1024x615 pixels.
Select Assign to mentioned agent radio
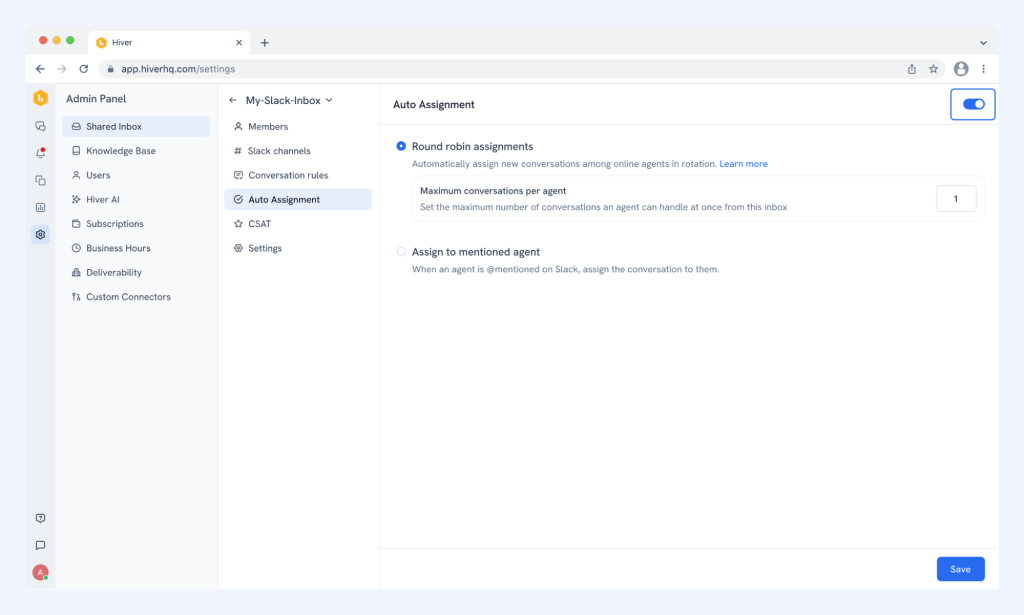pos(401,251)
